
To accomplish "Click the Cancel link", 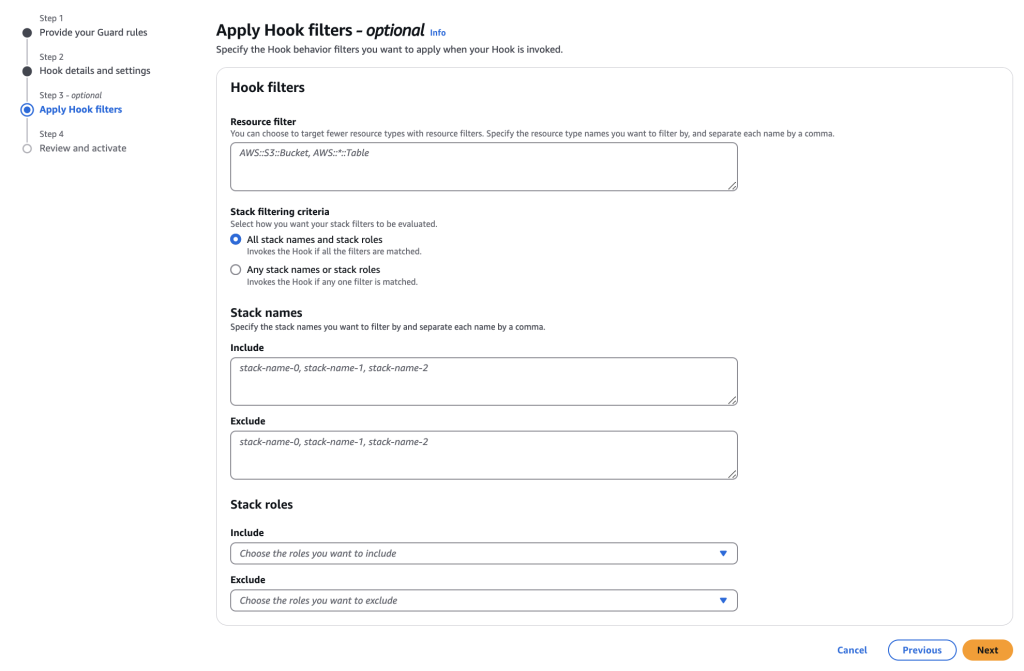I will coord(852,649).
